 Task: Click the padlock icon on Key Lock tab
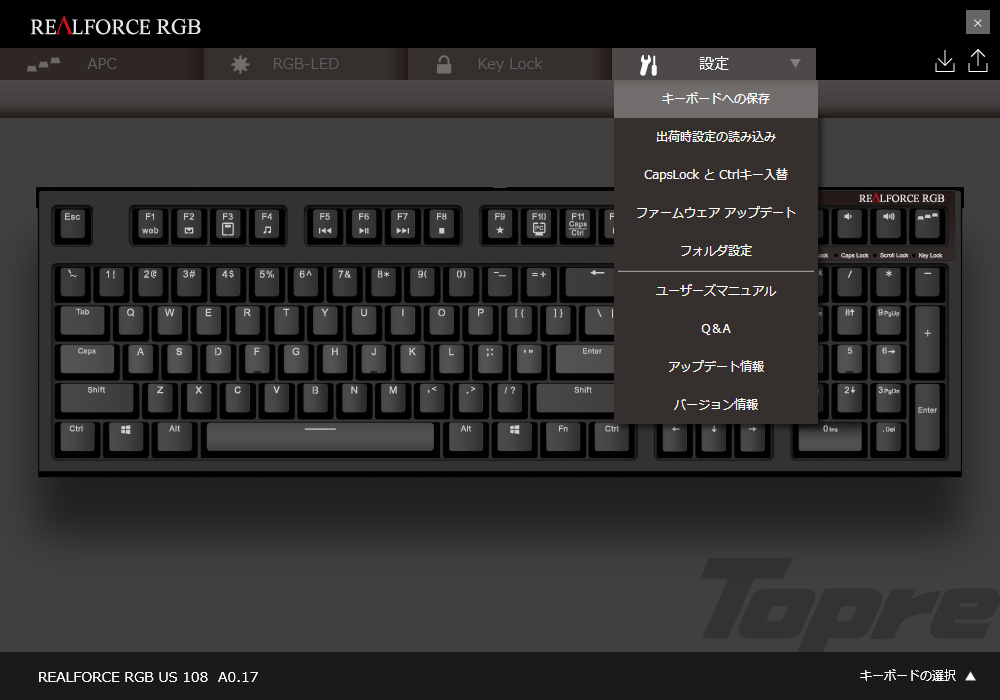pos(444,64)
